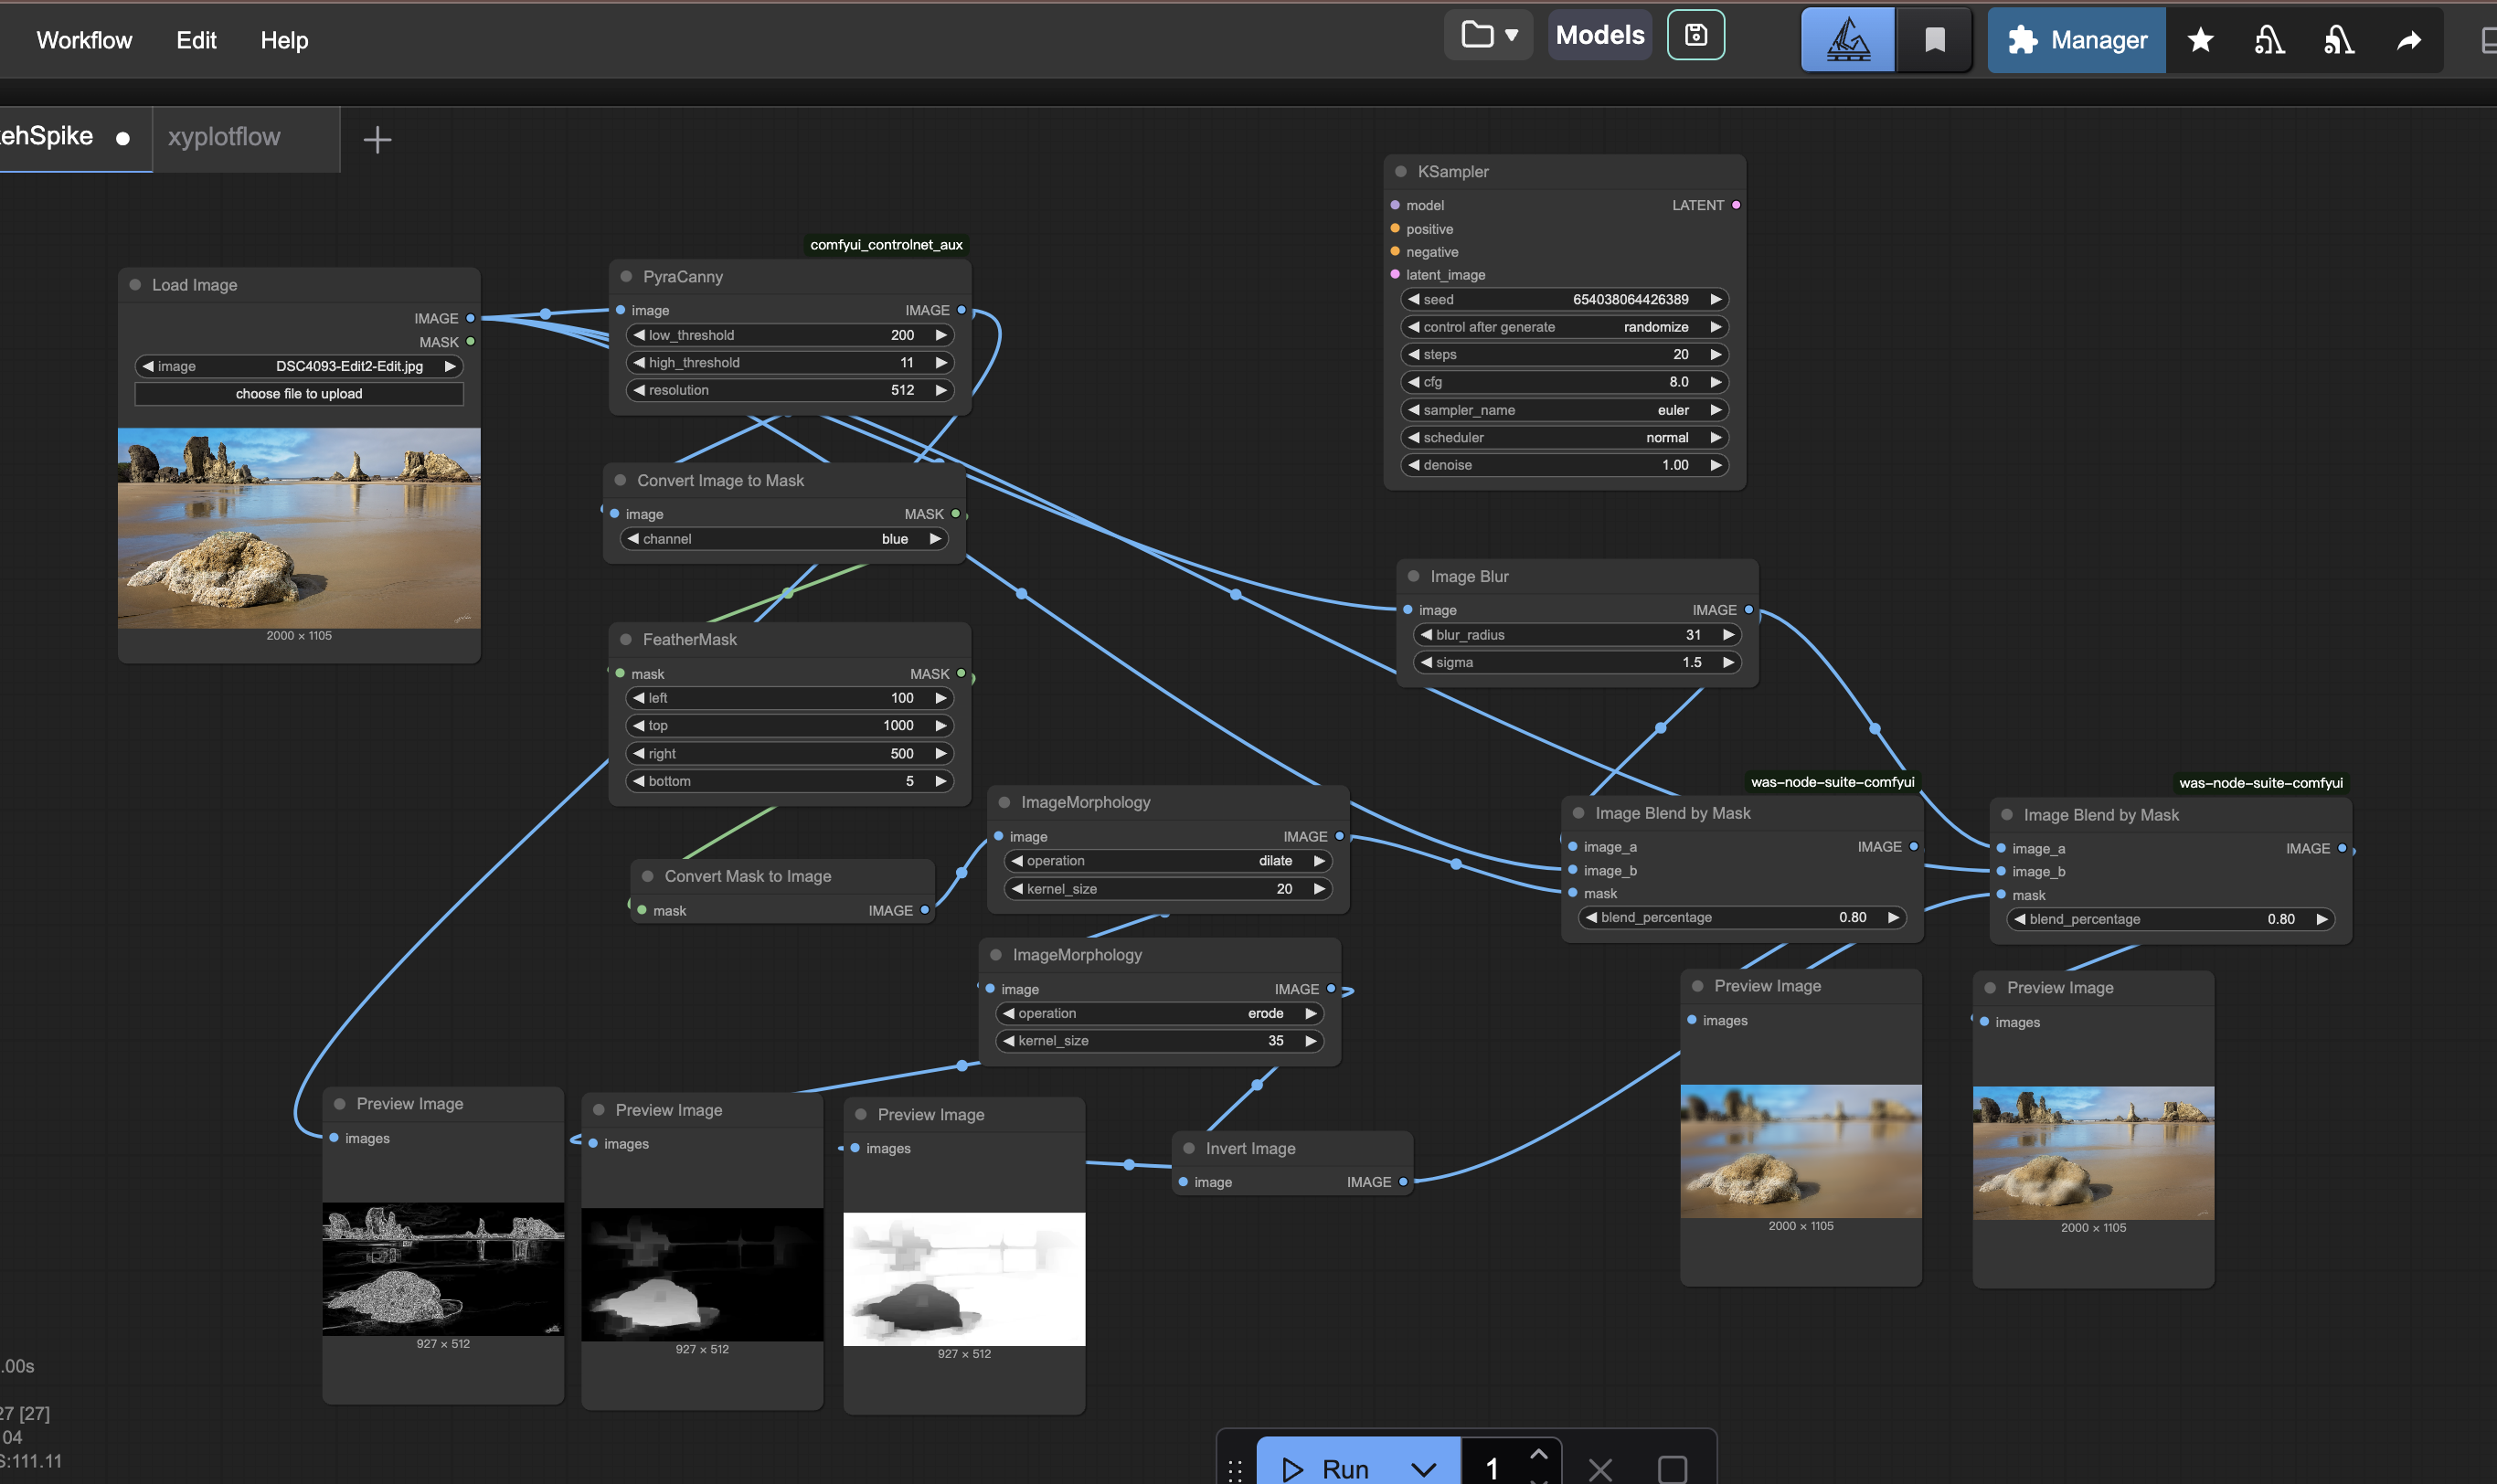The width and height of the screenshot is (2497, 1484).
Task: Open the folder dropdown in top bar
Action: point(1489,36)
